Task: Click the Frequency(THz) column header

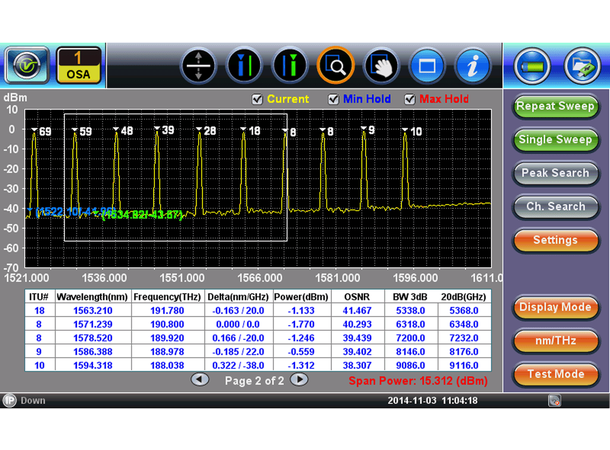Action: pyautogui.click(x=167, y=297)
